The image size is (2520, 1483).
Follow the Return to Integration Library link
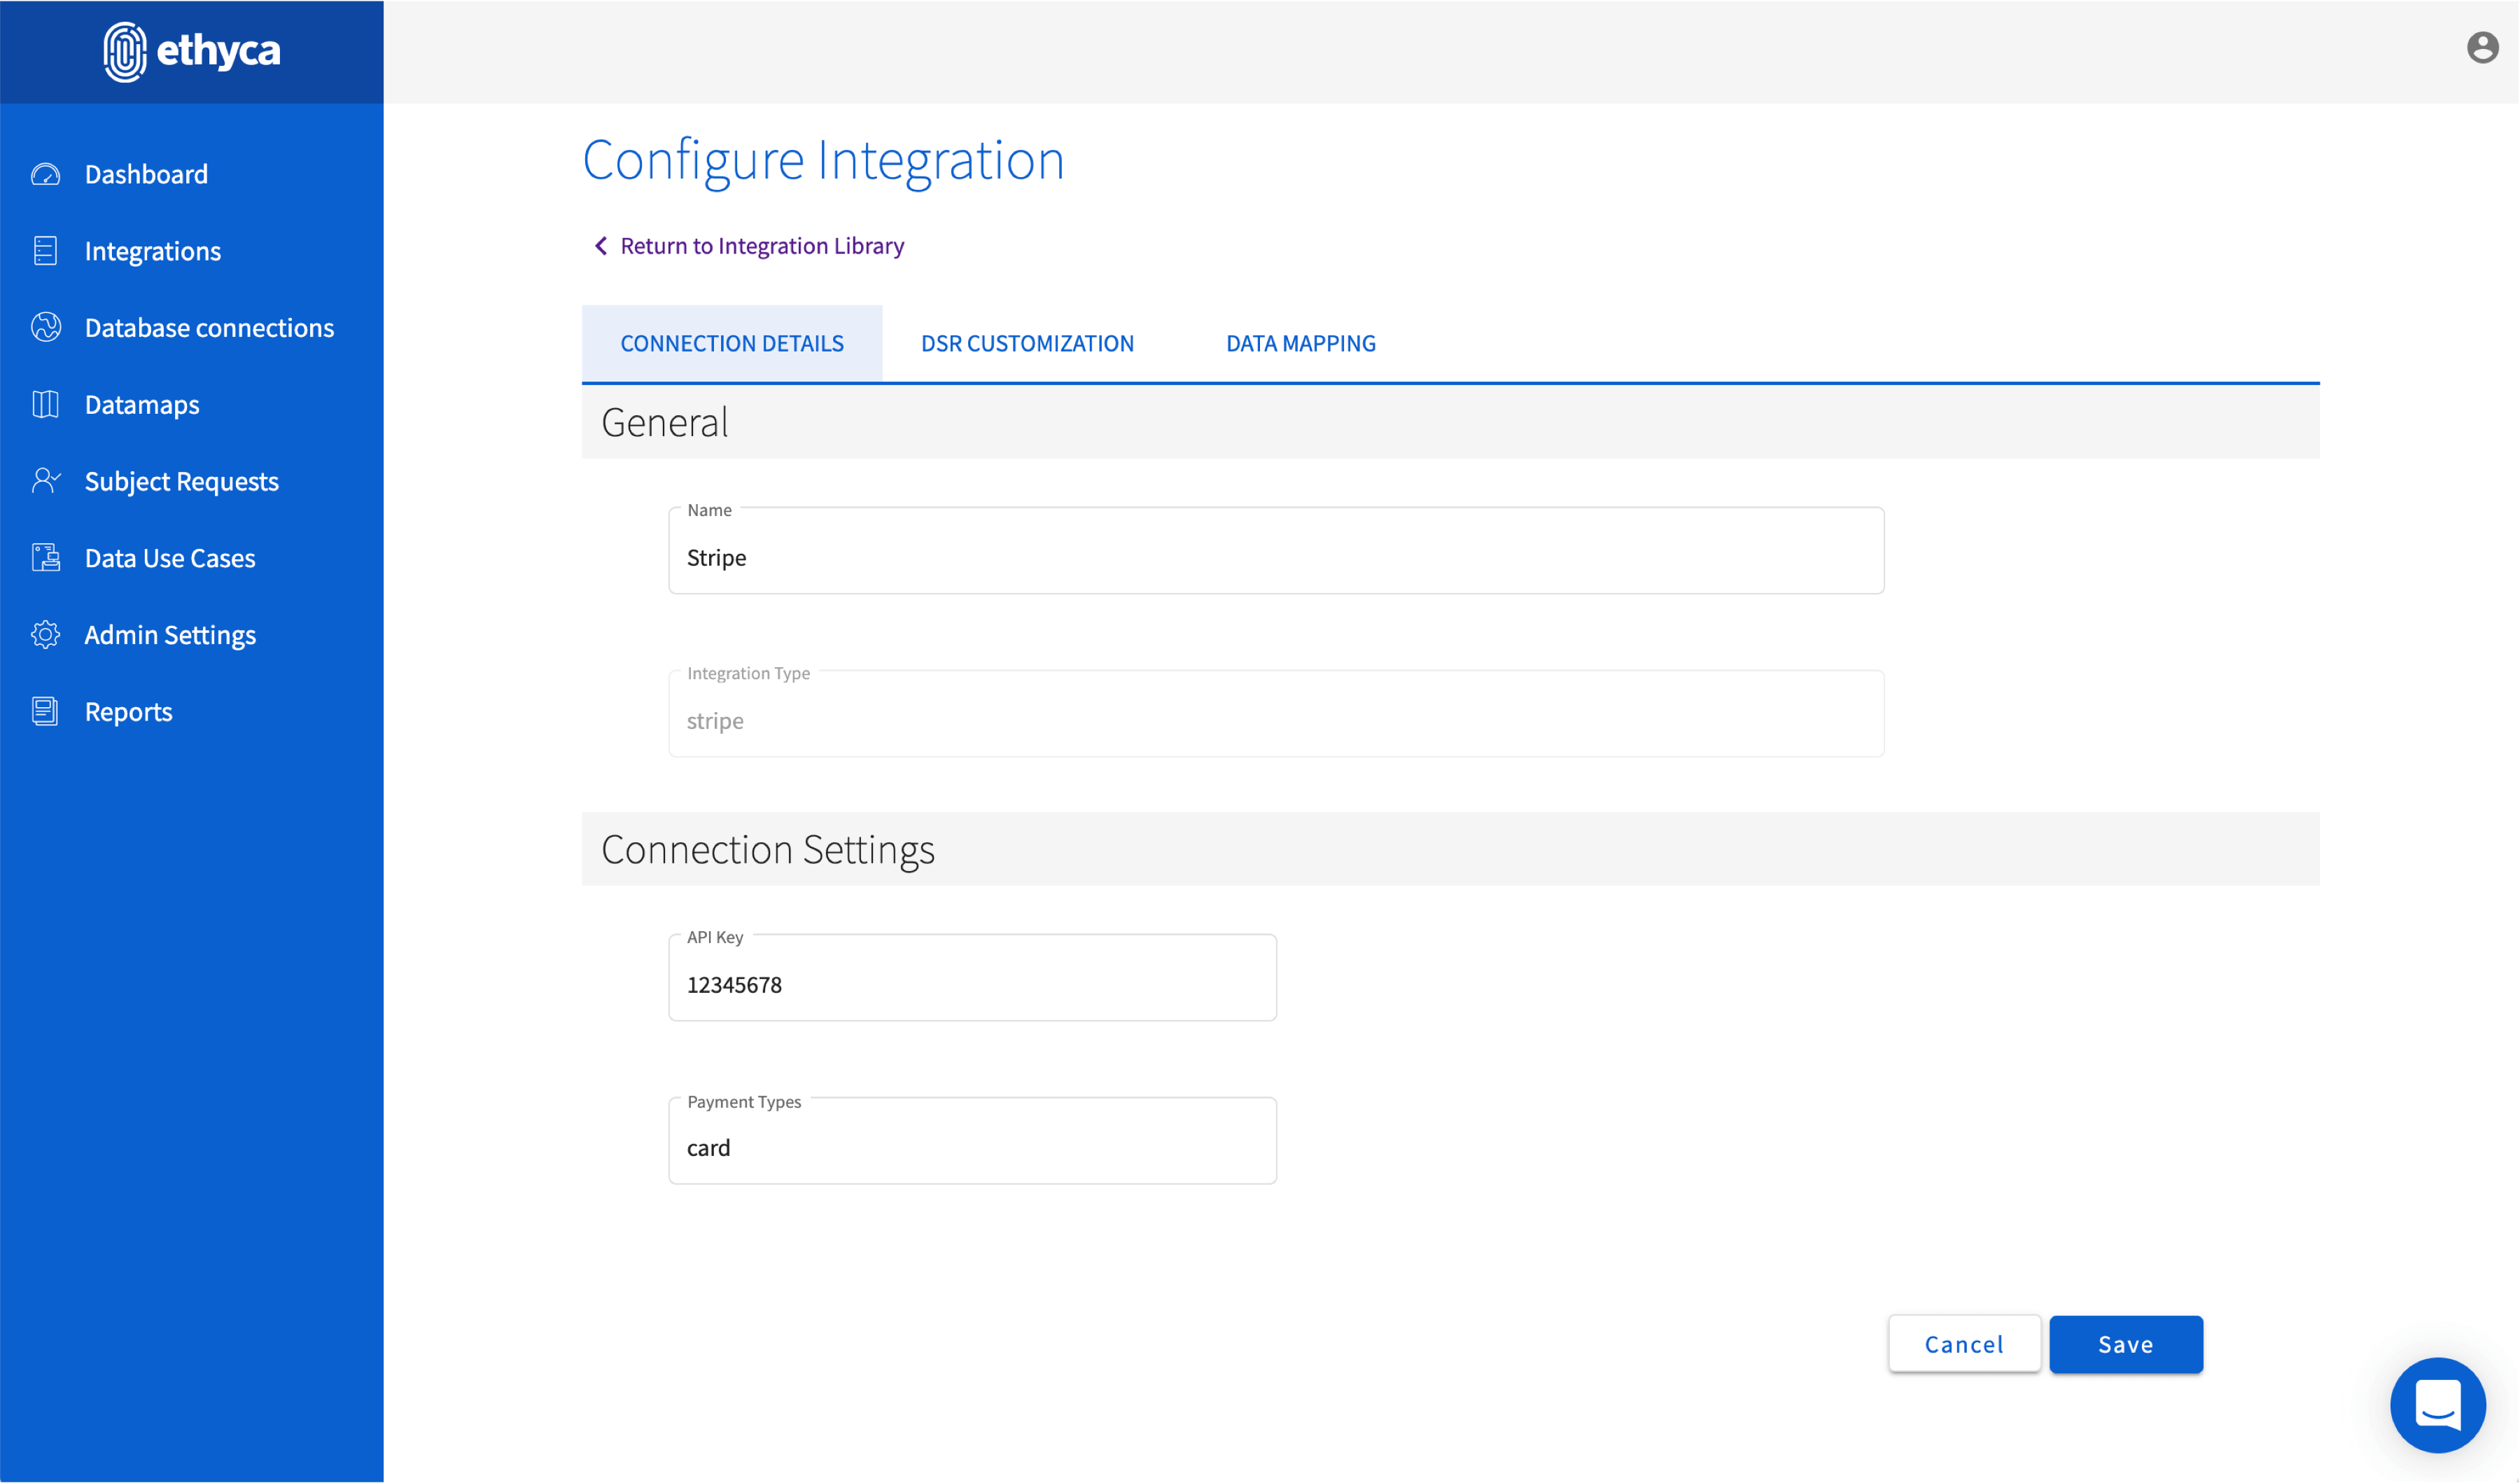(x=762, y=246)
